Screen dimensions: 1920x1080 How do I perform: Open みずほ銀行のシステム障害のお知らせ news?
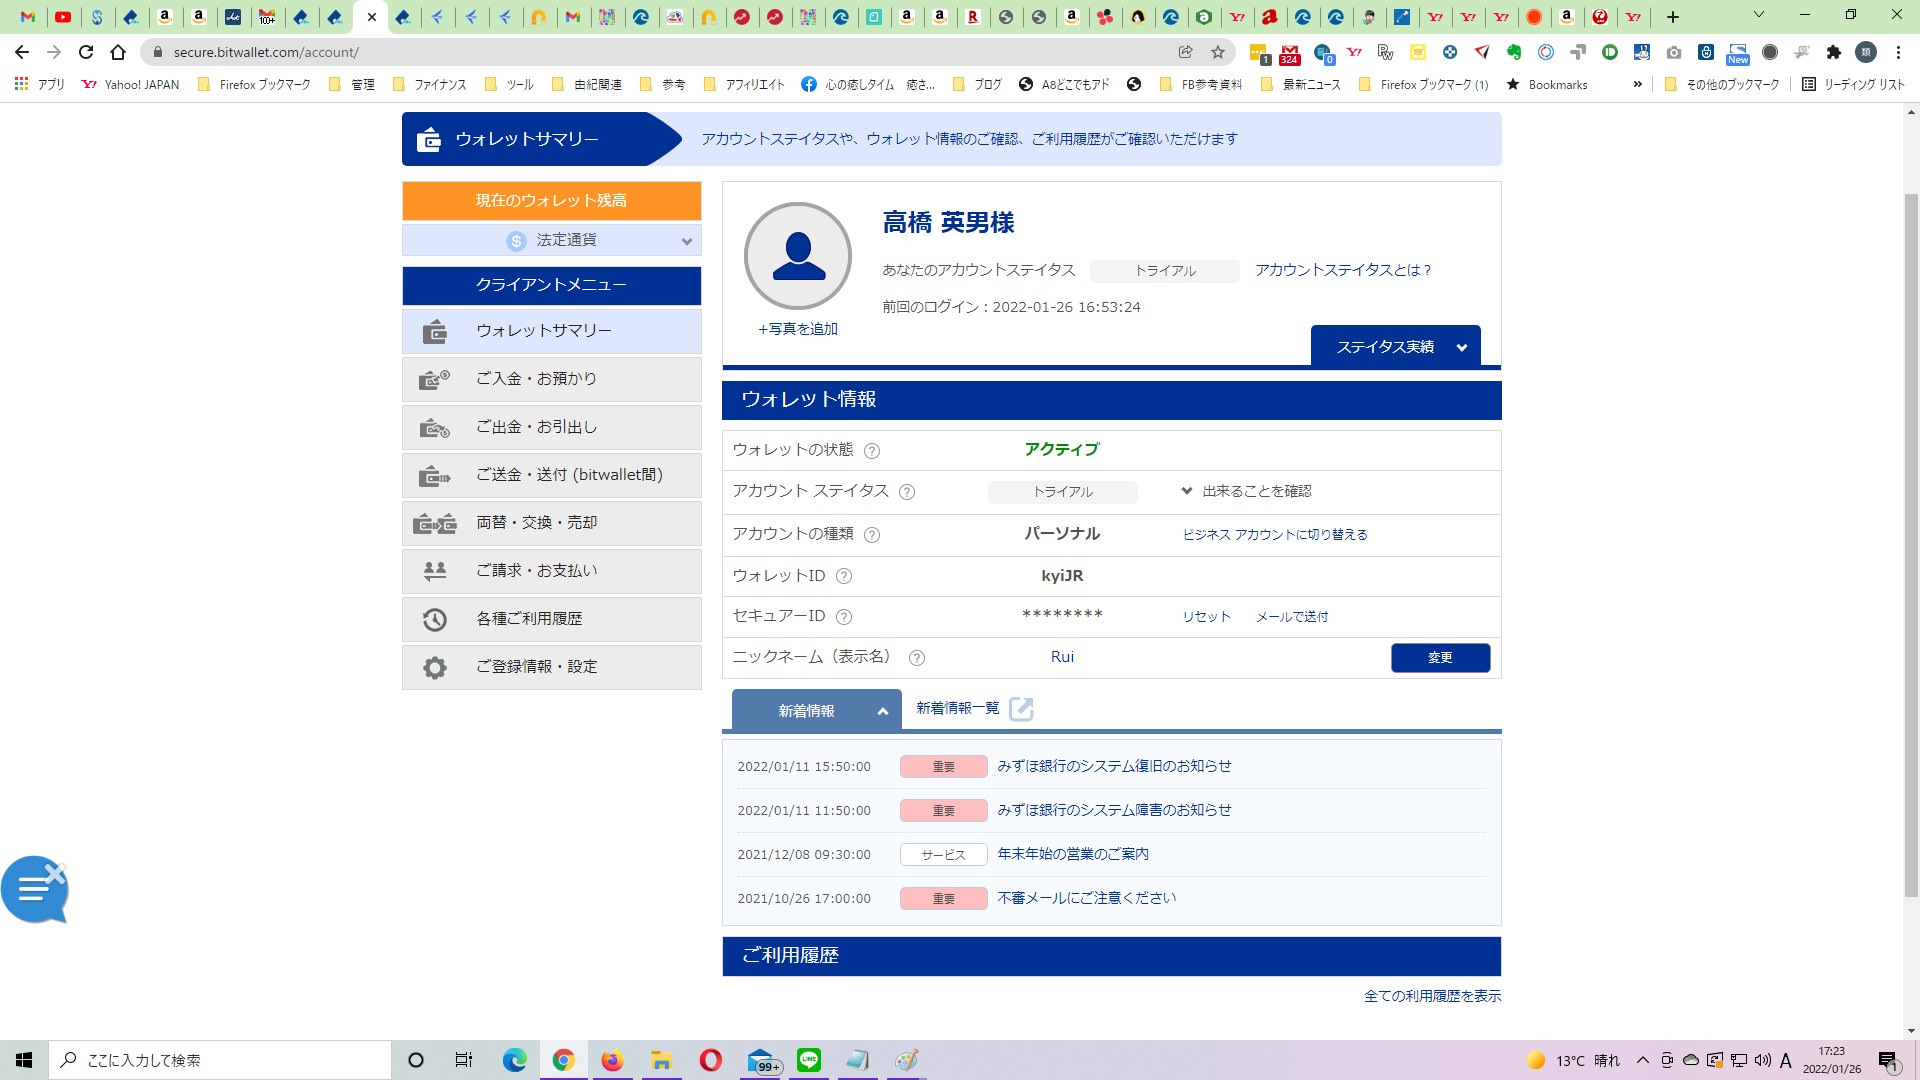(x=1114, y=810)
